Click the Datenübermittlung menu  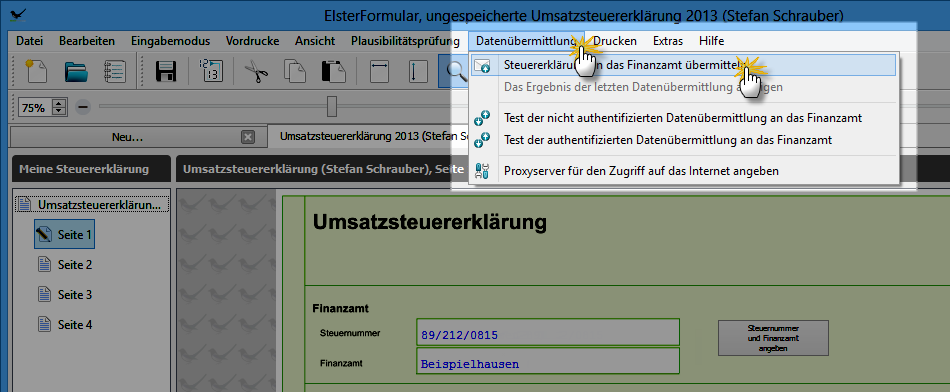(526, 41)
